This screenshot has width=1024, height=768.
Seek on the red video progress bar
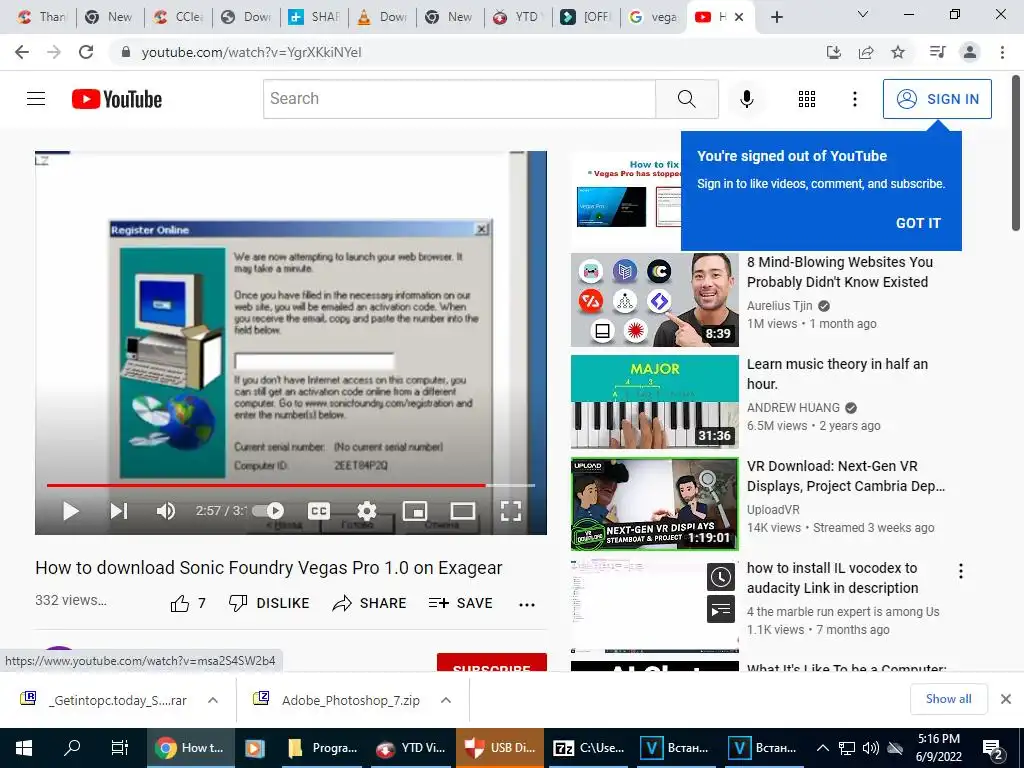point(291,485)
